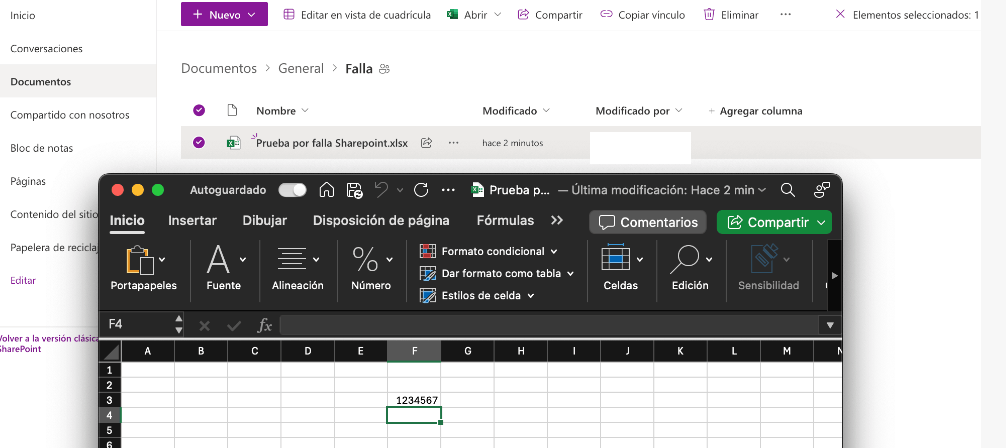Open the row ellipsis for Prueba por falla Sharepoint.xlsx
Image resolution: width=1006 pixels, height=448 pixels.
pyautogui.click(x=454, y=143)
